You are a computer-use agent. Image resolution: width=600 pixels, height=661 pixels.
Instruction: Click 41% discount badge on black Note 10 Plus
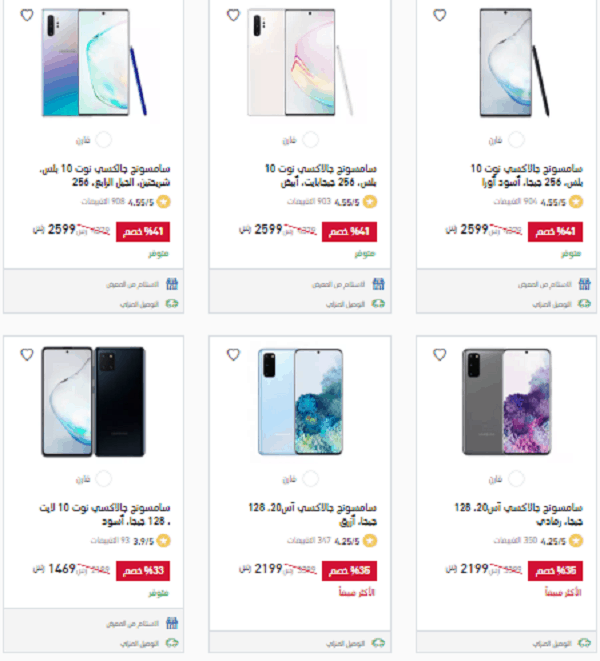[x=555, y=232]
